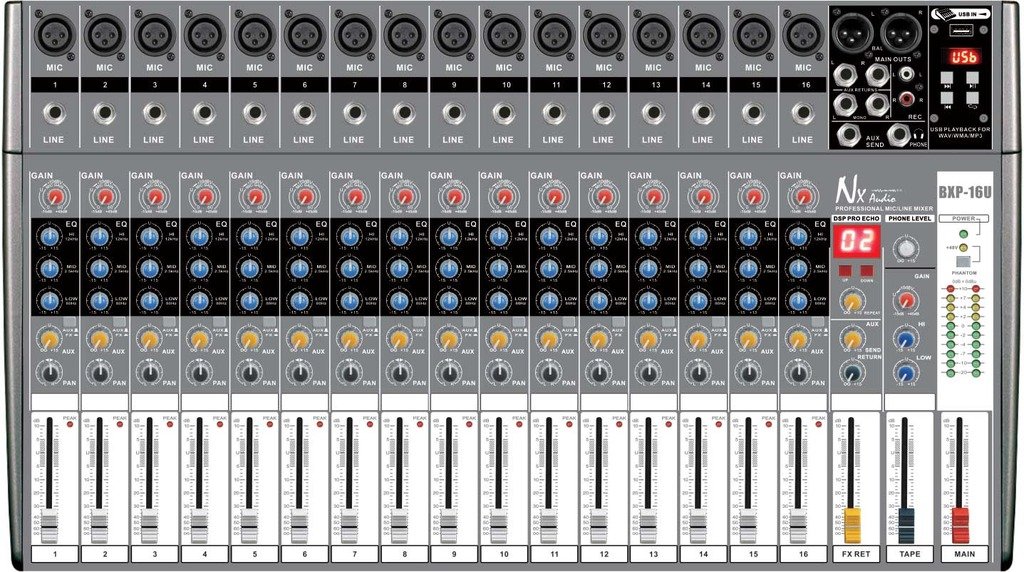Click the red MAIN fader
Image resolution: width=1024 pixels, height=572 pixels.
pos(960,524)
